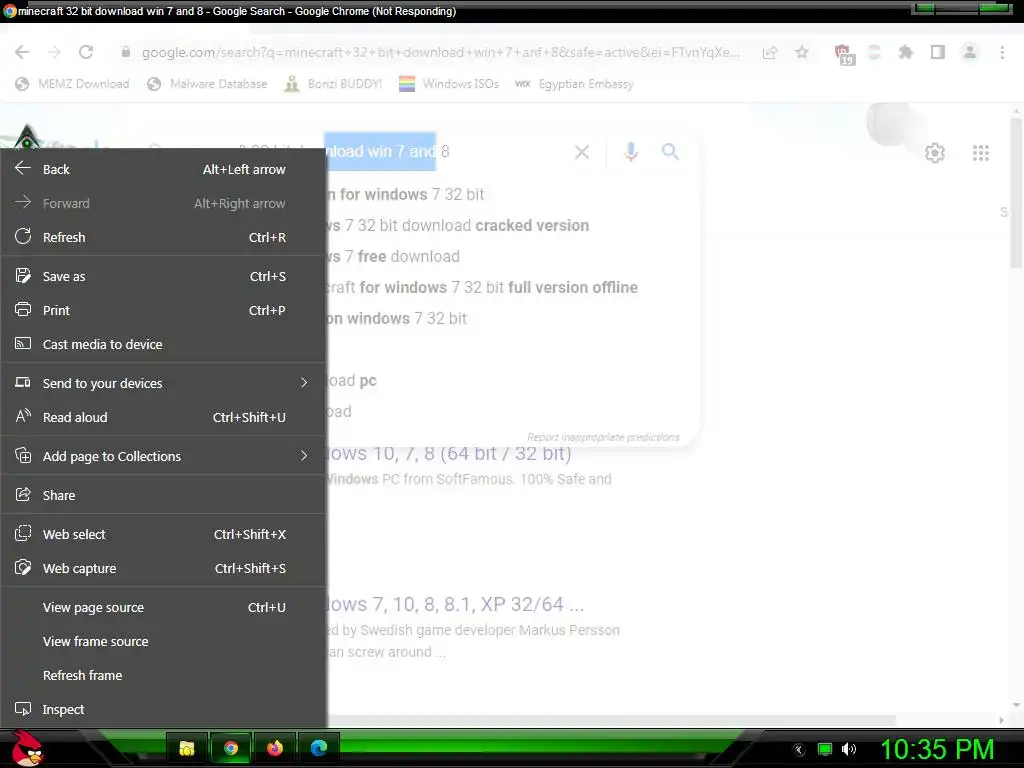The width and height of the screenshot is (1024, 768).
Task: Open Chrome three-dot menu
Action: [1002, 52]
